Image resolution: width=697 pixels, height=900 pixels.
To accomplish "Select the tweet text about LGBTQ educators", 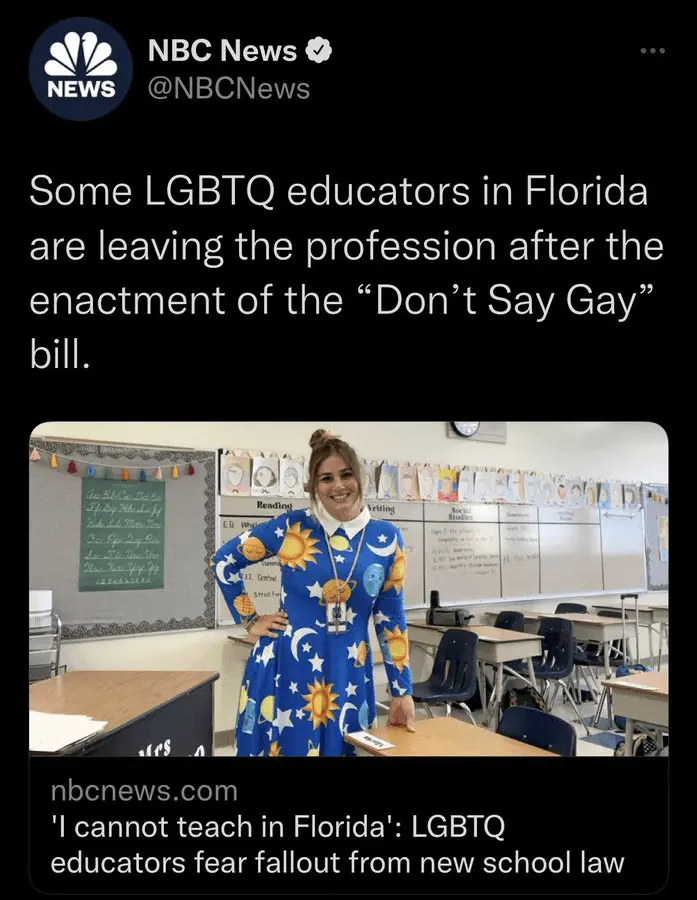I will pyautogui.click(x=346, y=273).
